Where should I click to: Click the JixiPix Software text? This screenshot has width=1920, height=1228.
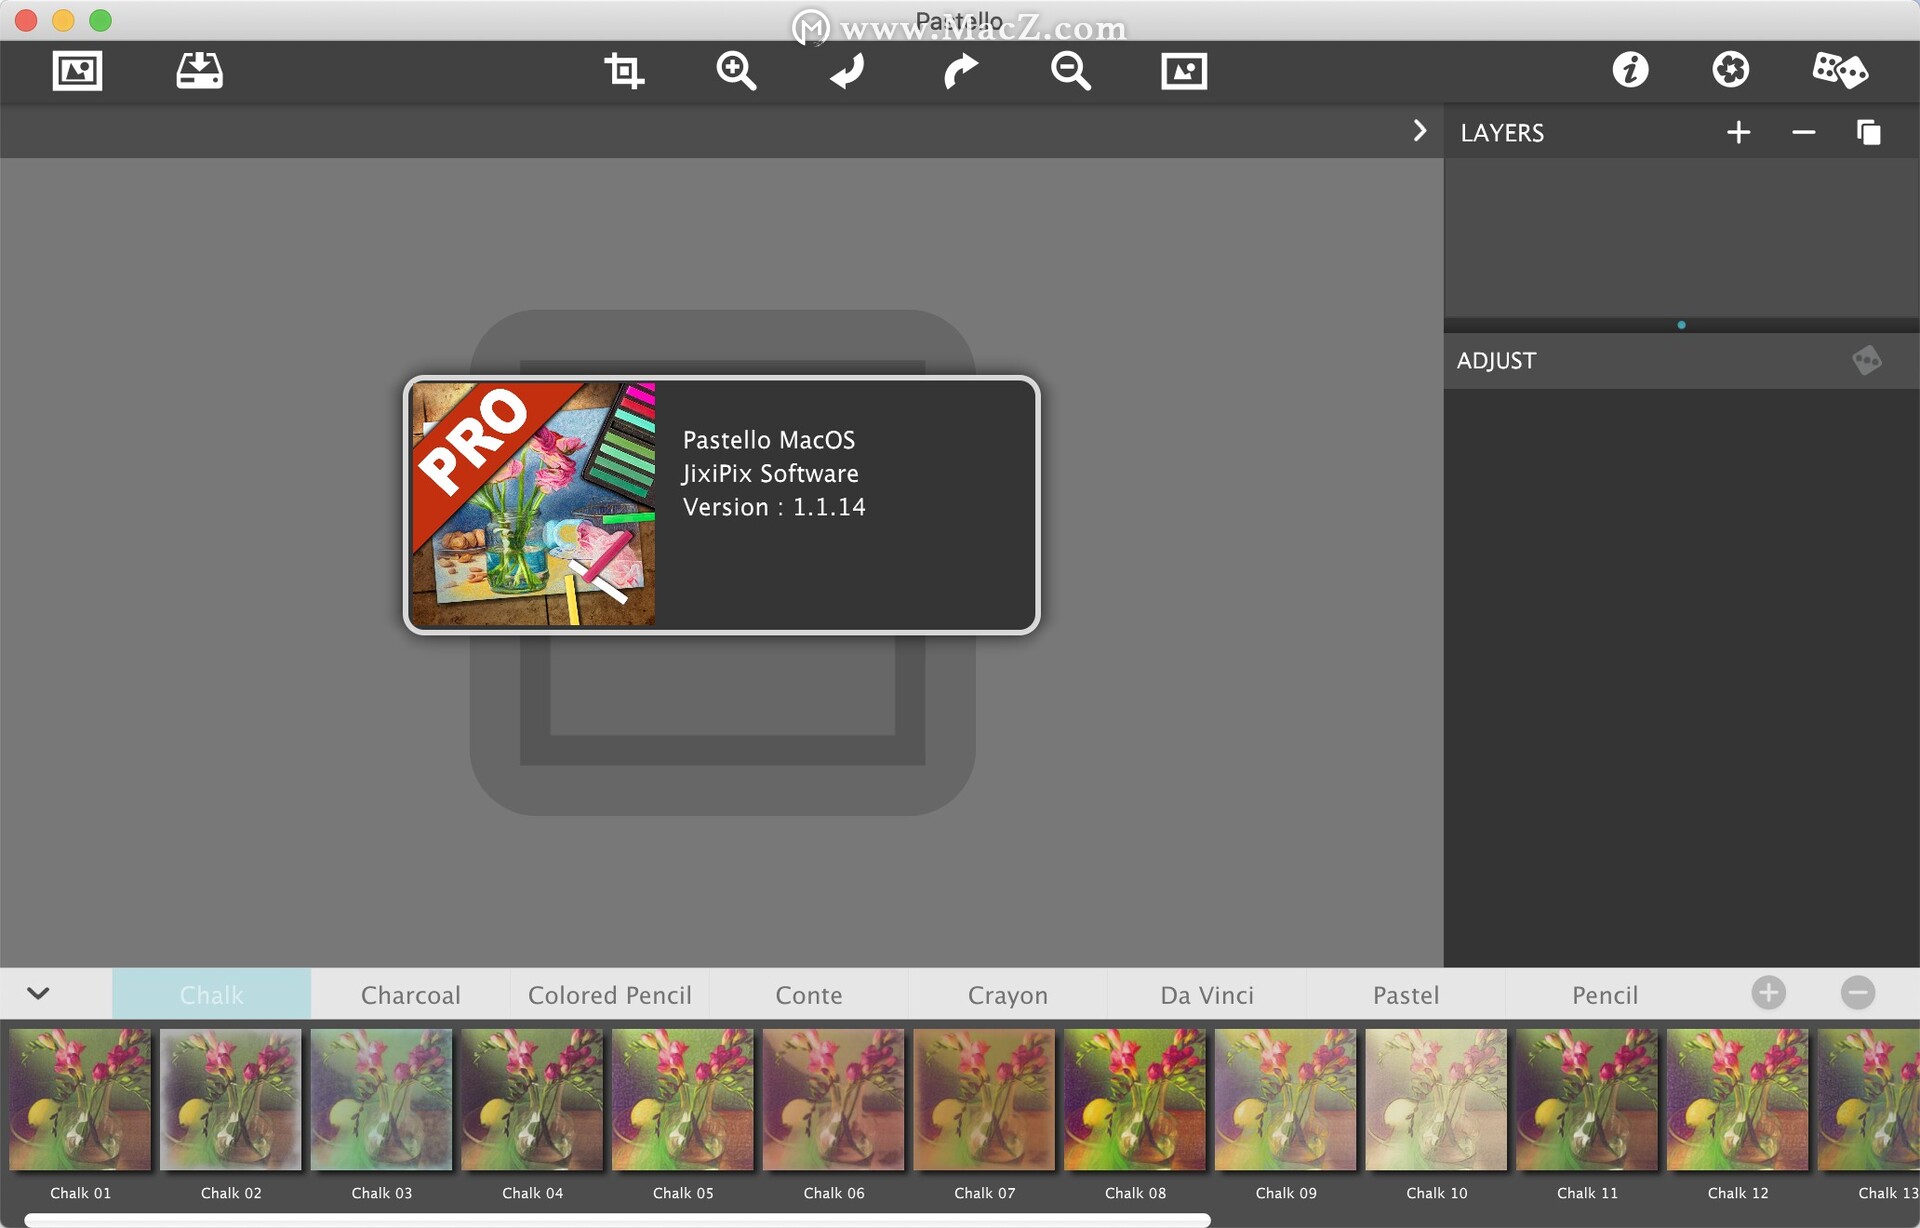(x=770, y=473)
